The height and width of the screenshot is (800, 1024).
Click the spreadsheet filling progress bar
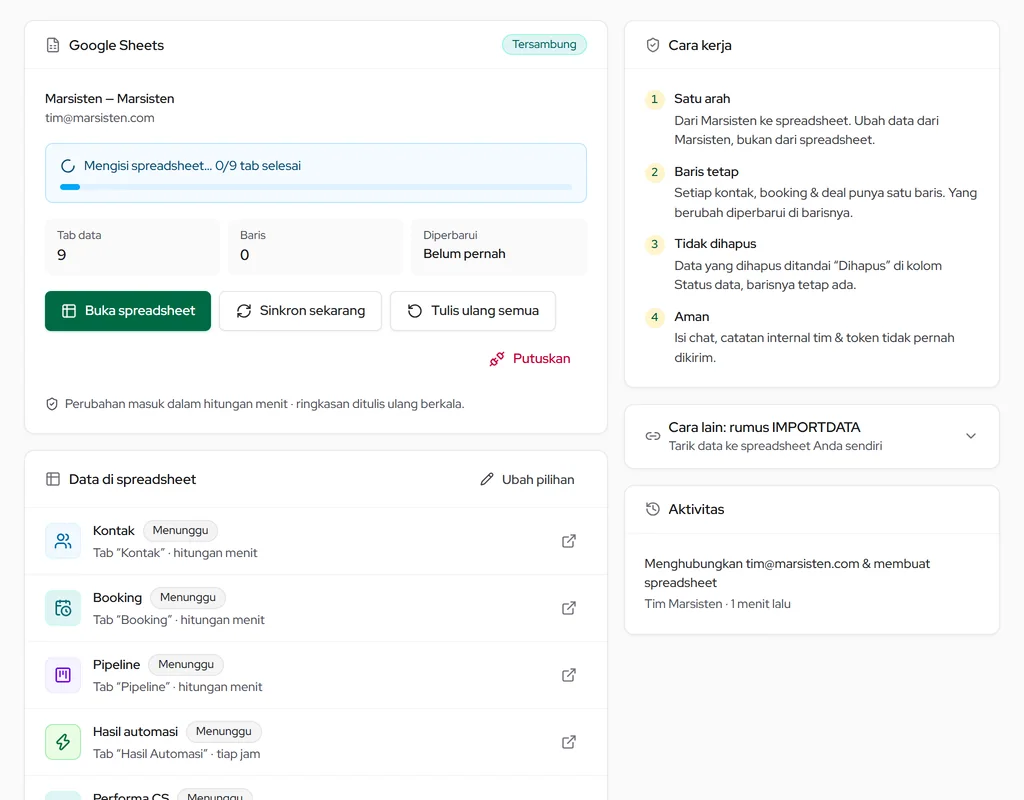pos(316,187)
